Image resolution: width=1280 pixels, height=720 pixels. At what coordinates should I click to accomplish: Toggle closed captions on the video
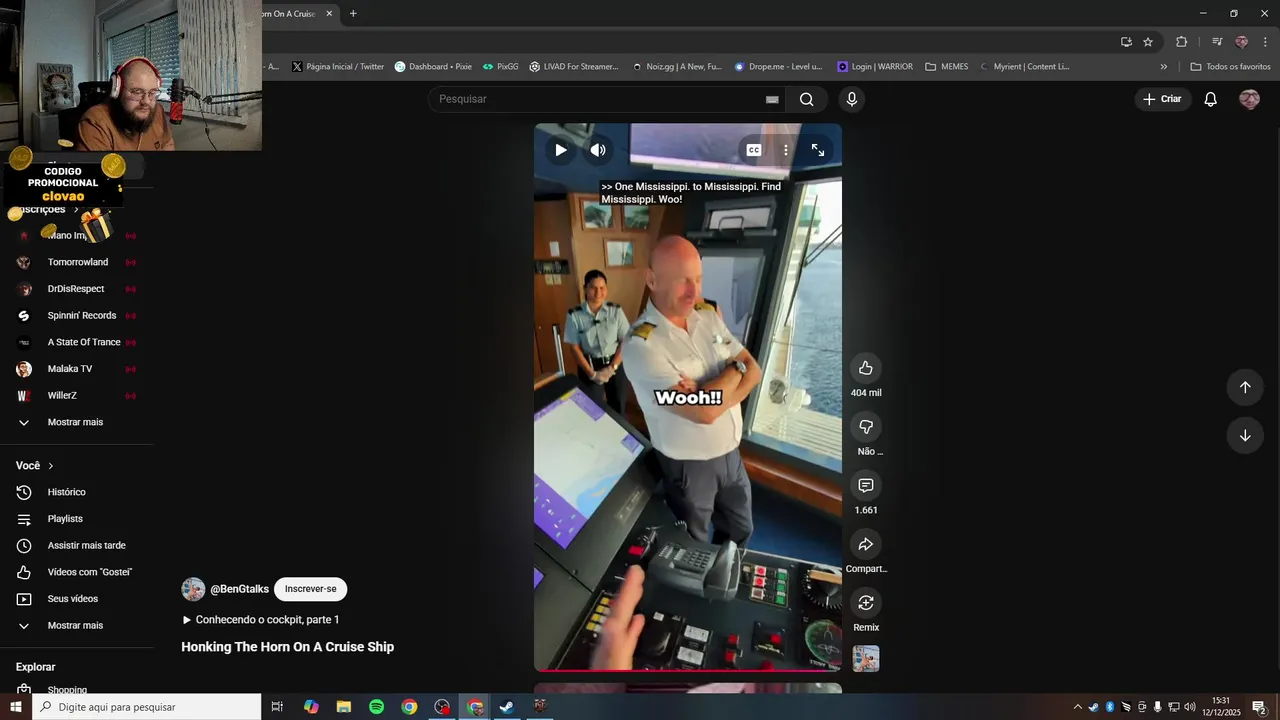tap(754, 150)
